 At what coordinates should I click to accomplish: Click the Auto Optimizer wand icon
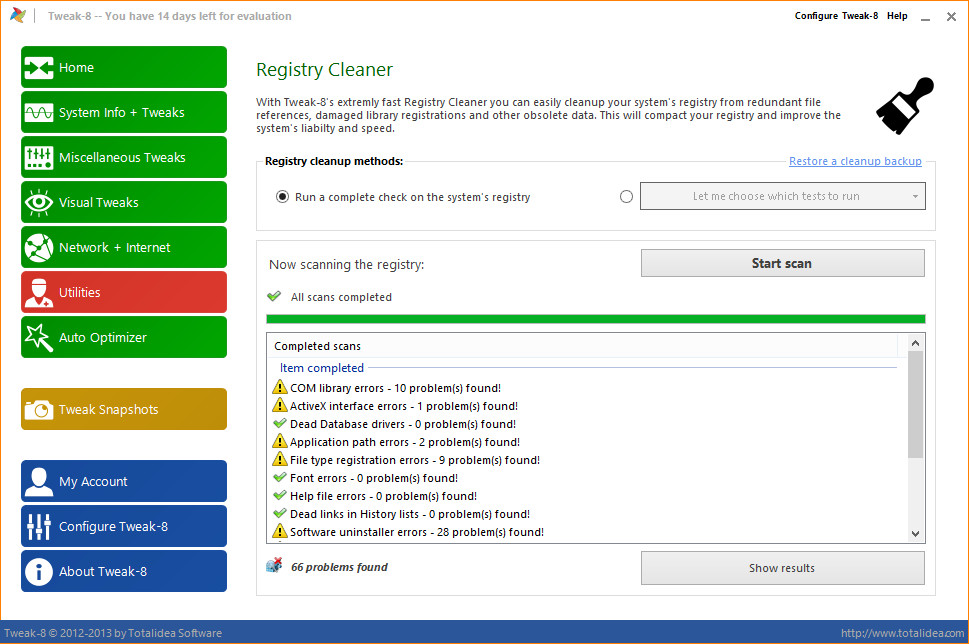(39, 337)
